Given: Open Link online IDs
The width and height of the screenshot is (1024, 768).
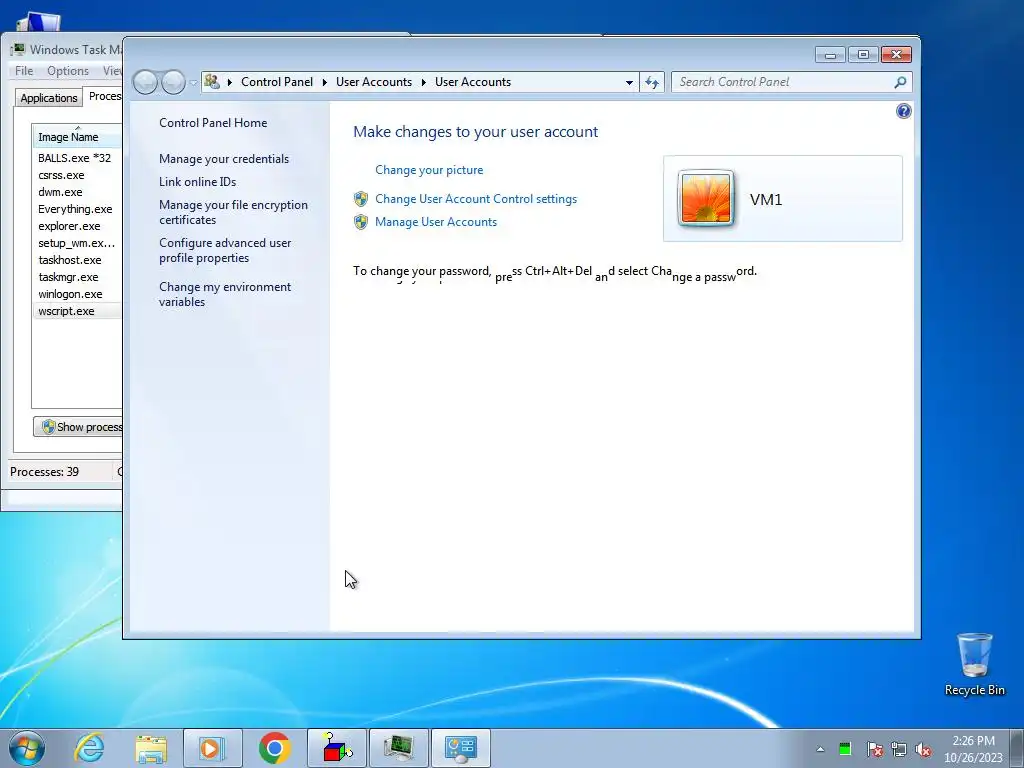Looking at the screenshot, I should click(x=197, y=182).
